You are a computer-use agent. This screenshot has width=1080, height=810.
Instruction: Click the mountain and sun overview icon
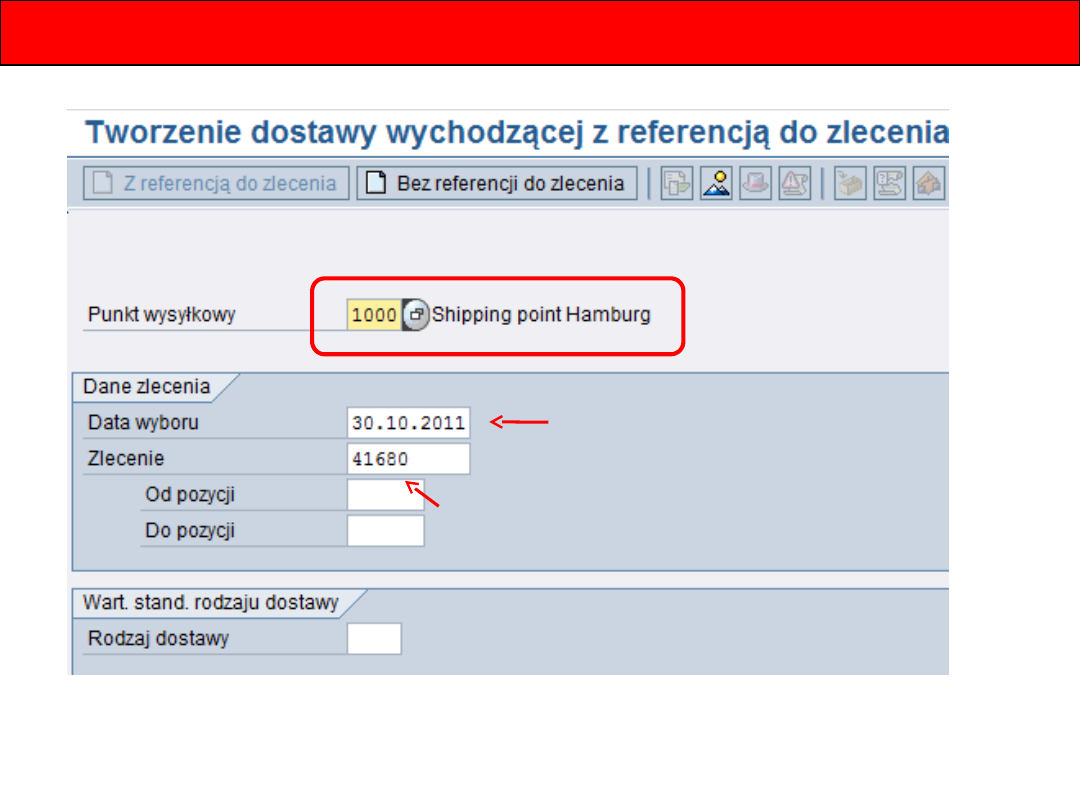716,184
